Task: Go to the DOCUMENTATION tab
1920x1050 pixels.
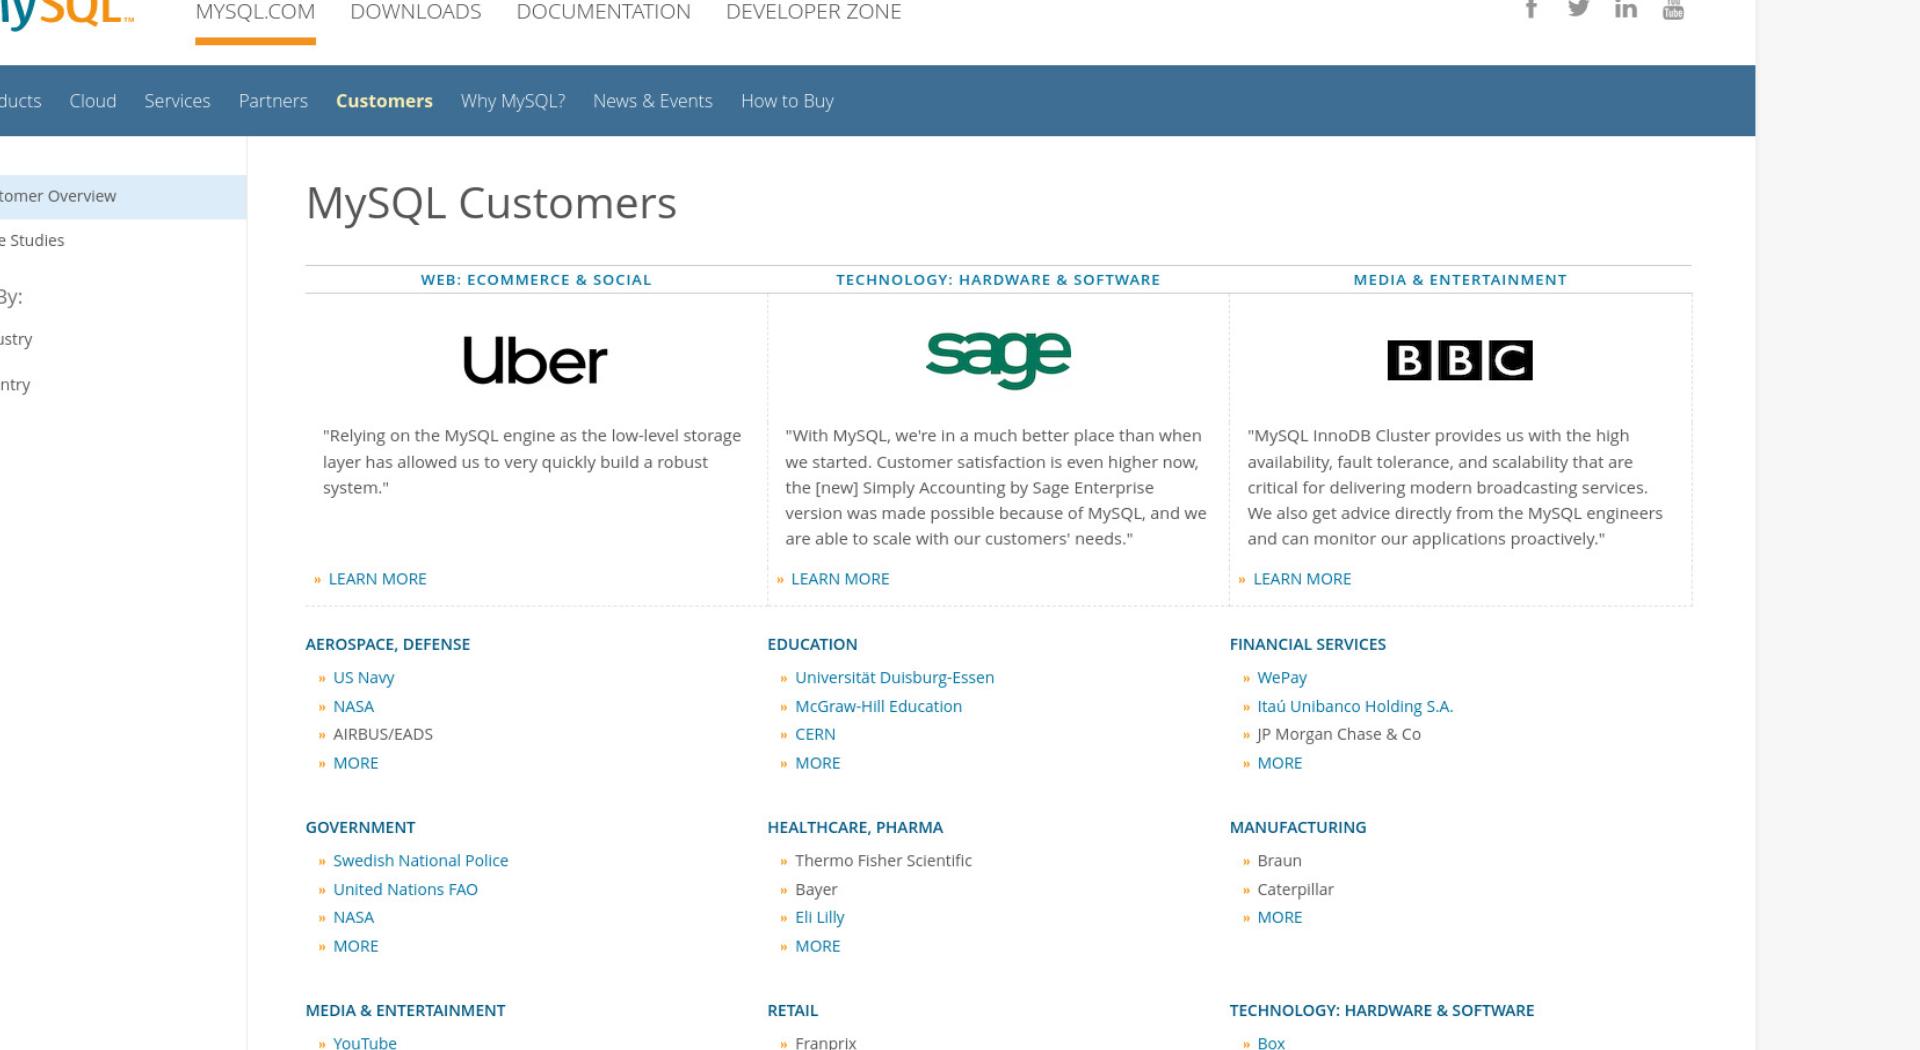Action: pos(603,12)
